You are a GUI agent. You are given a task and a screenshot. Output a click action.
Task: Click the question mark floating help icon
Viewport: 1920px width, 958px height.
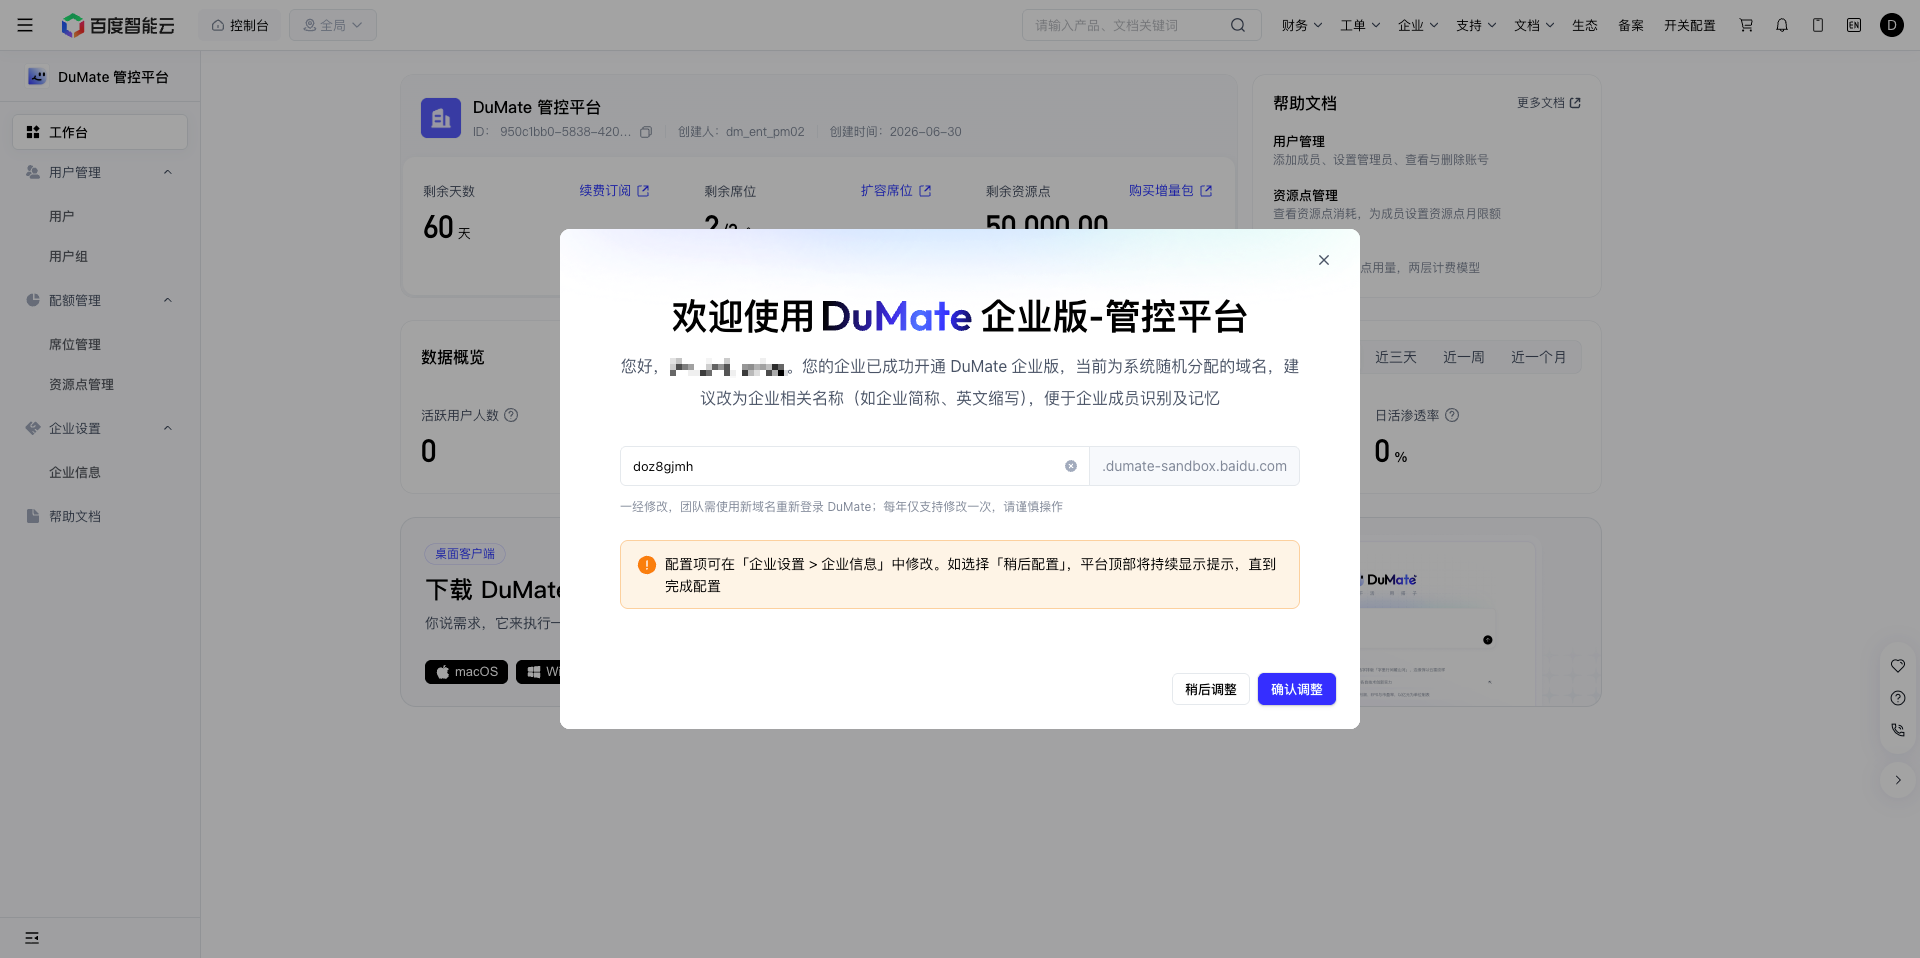coord(1898,698)
